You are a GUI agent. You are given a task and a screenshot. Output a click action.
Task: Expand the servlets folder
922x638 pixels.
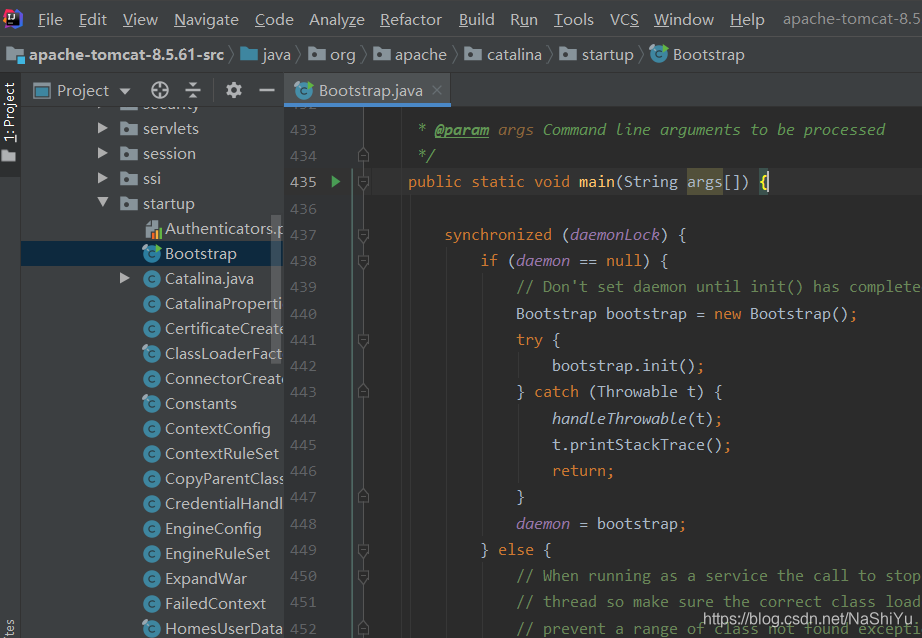pyautogui.click(x=103, y=128)
